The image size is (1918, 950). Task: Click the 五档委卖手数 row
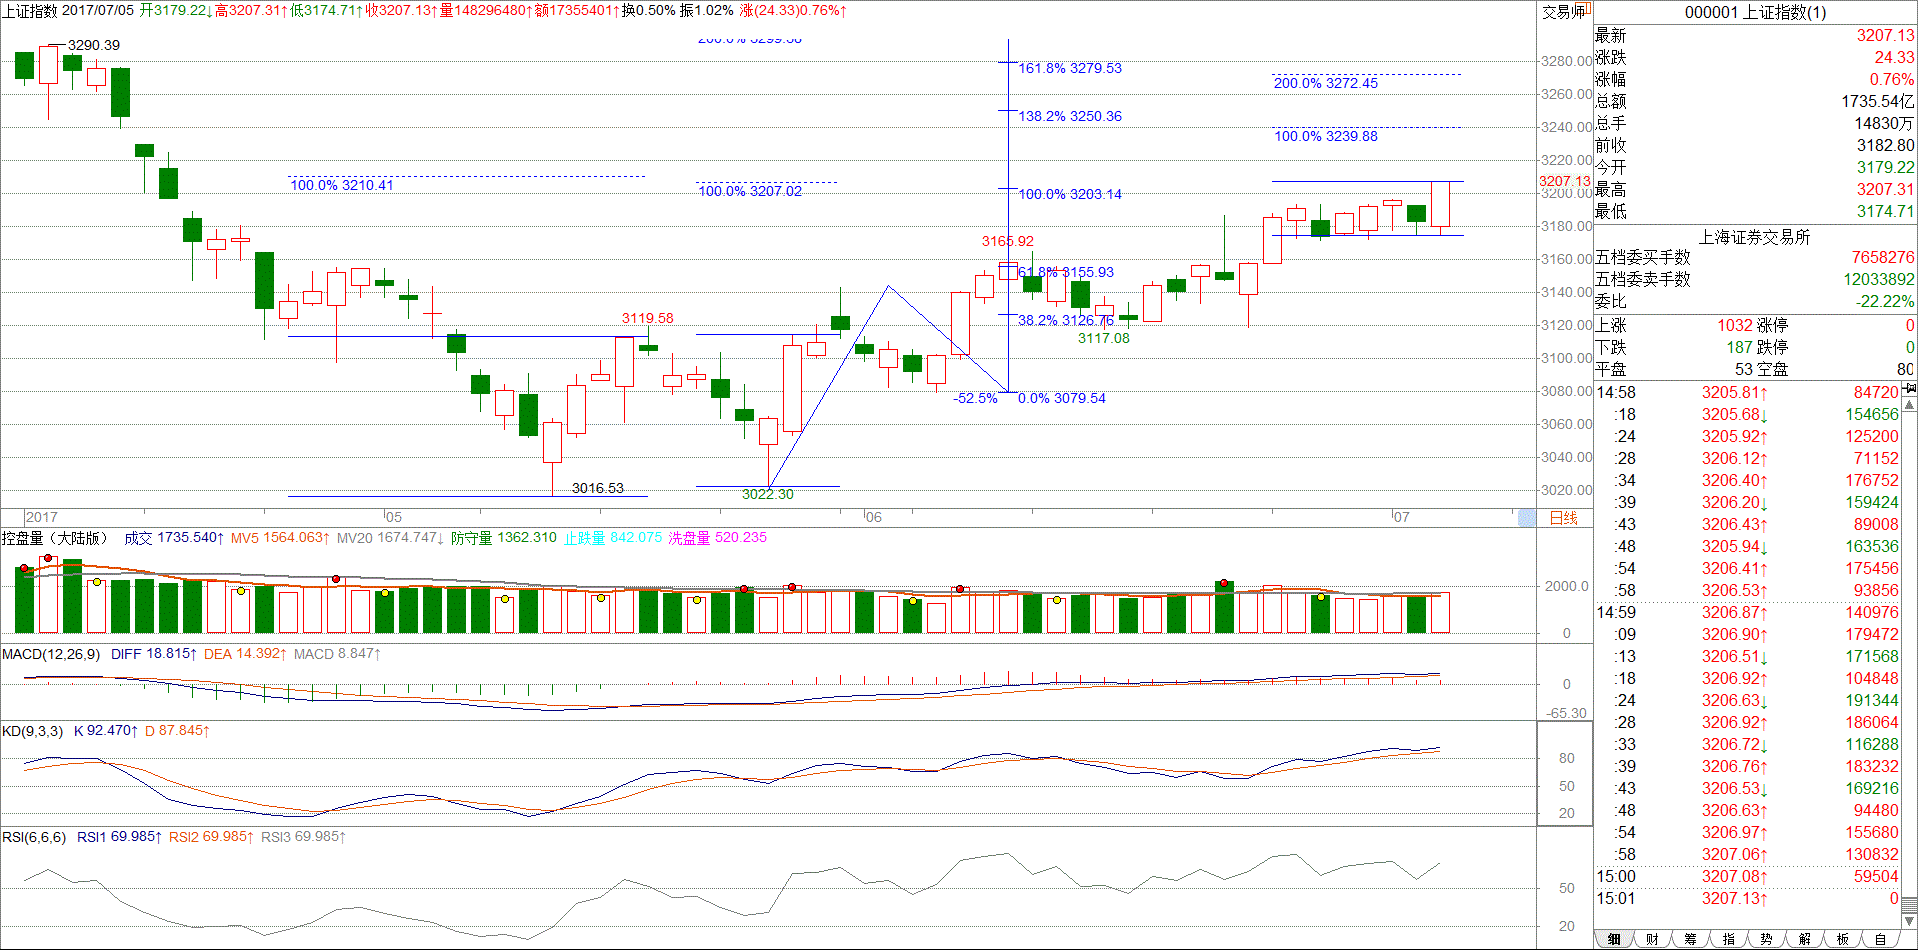(x=1755, y=279)
